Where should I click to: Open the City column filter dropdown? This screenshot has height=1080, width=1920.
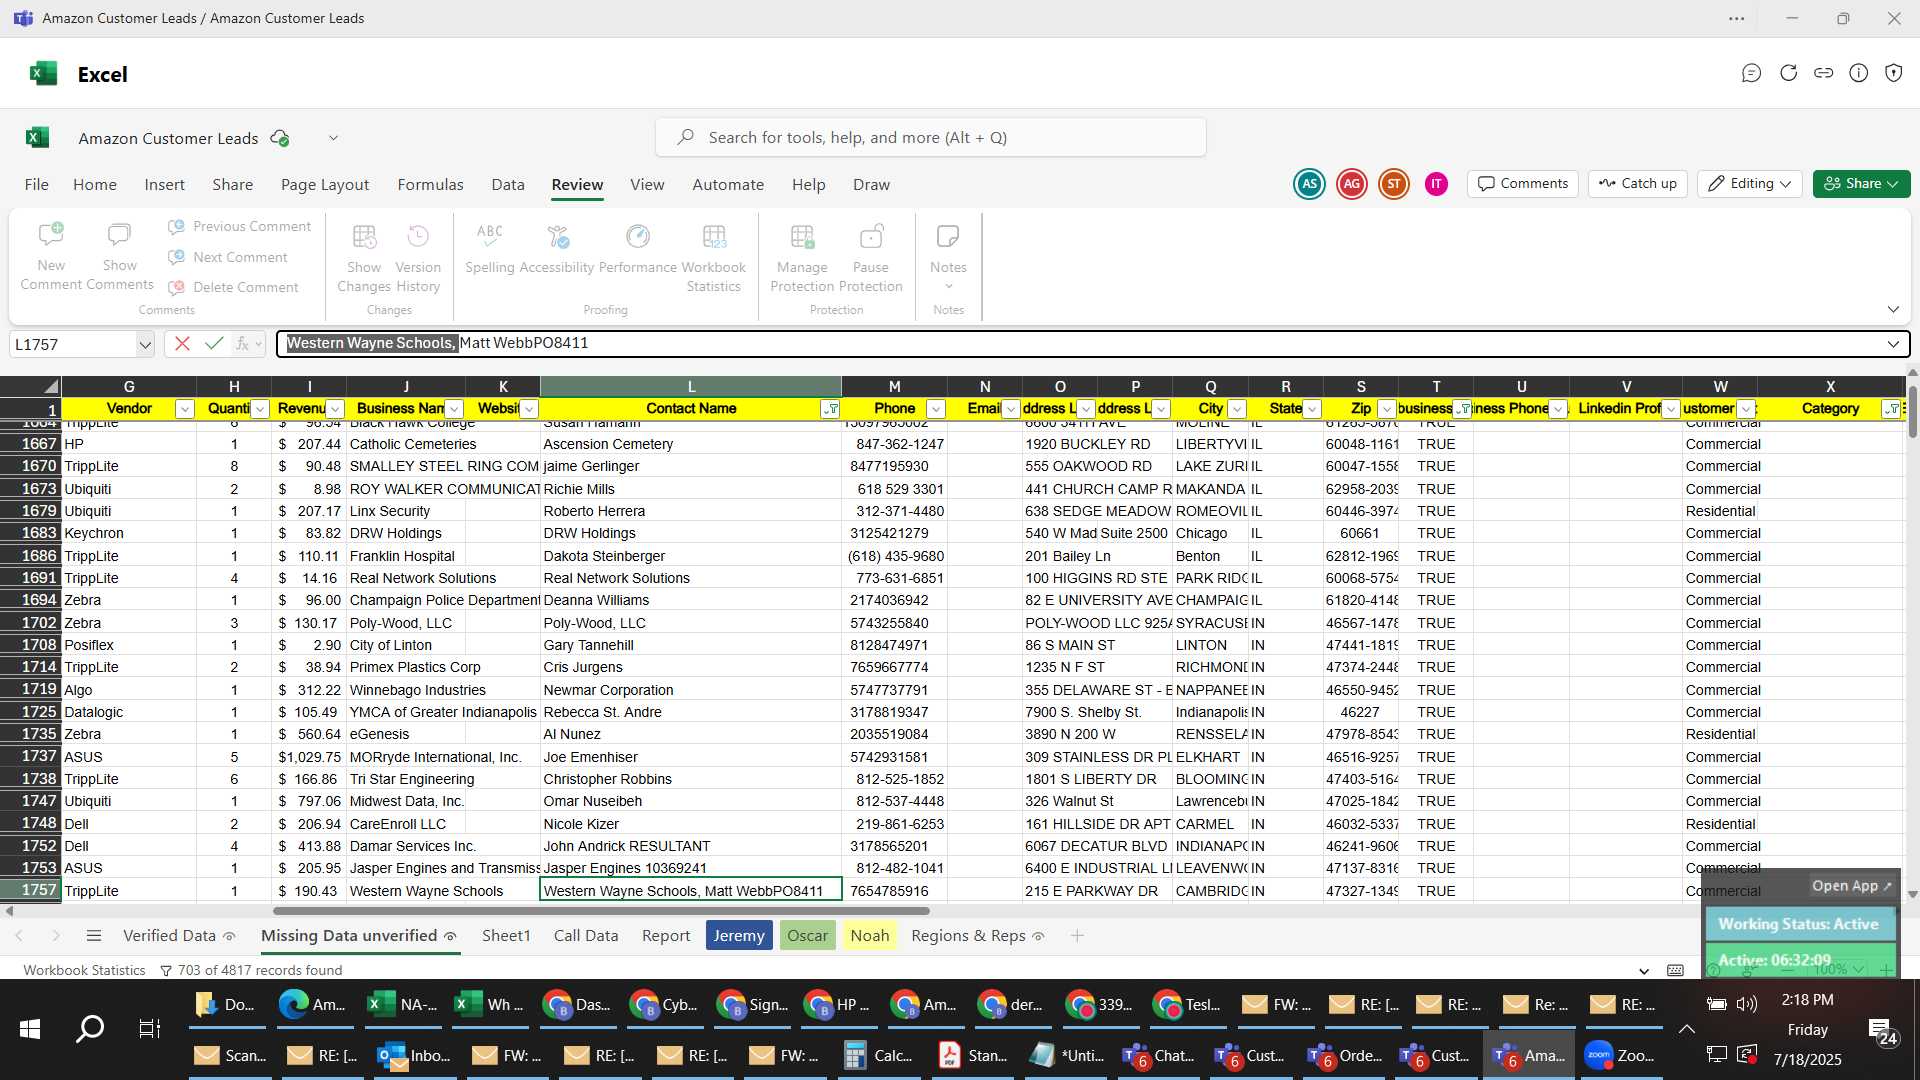tap(1237, 409)
